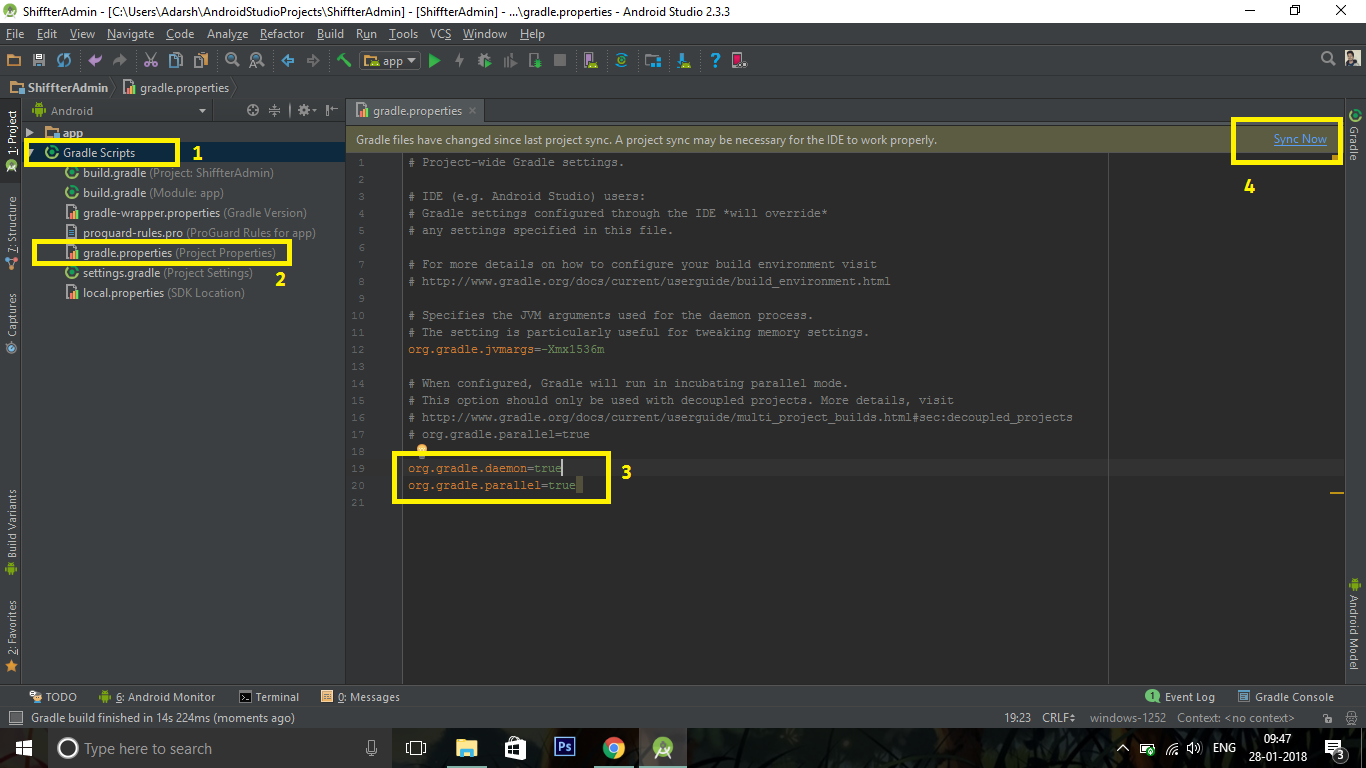The image size is (1366, 768).
Task: Open the Navigate menu
Action: tap(131, 34)
